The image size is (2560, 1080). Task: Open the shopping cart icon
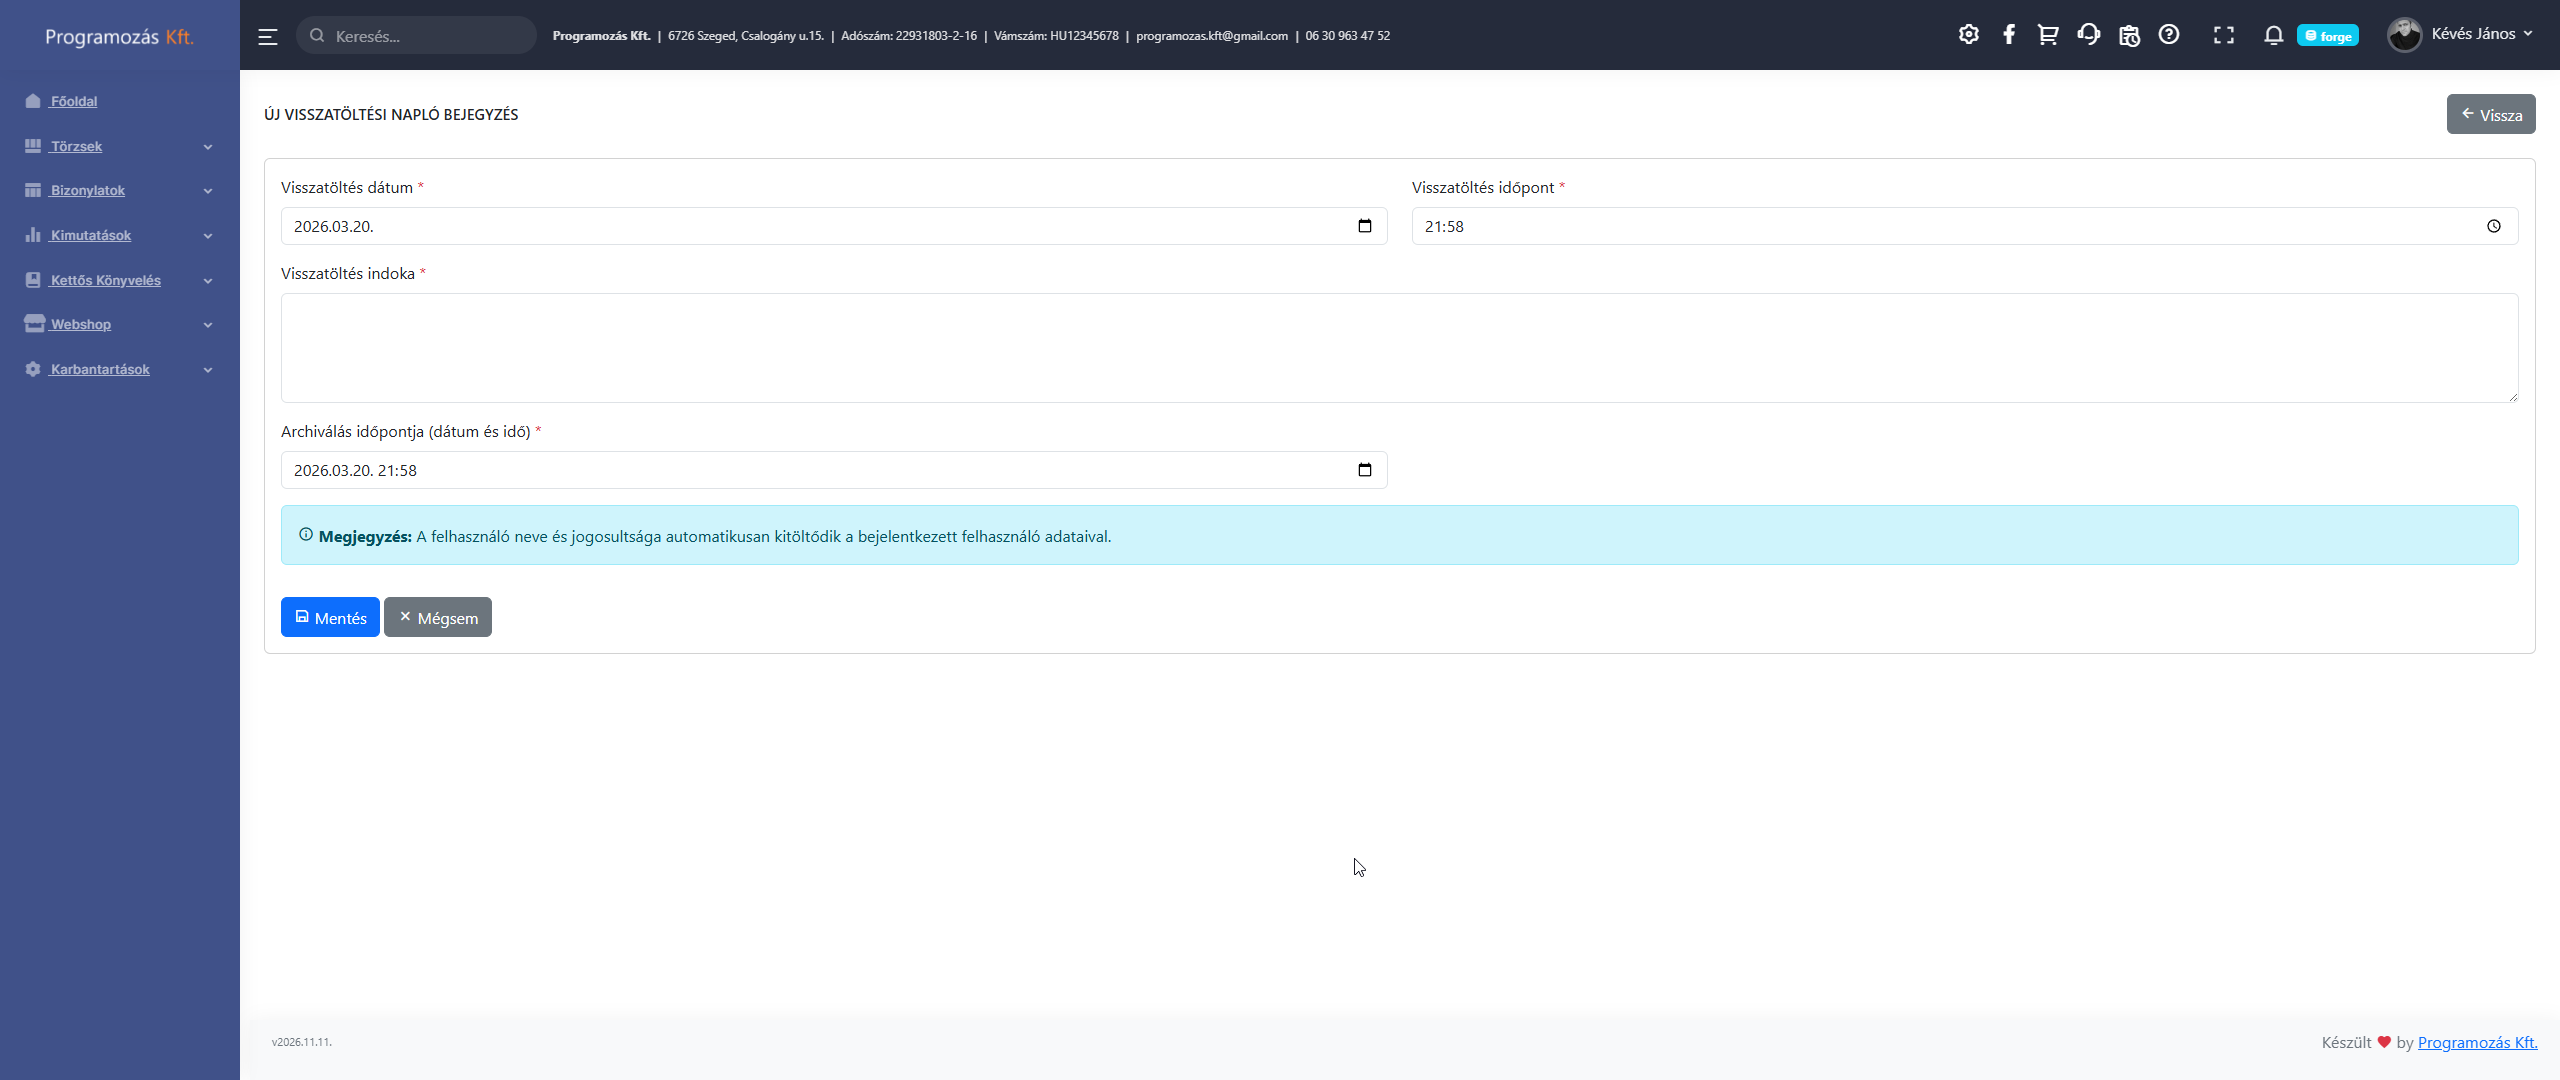click(2047, 35)
